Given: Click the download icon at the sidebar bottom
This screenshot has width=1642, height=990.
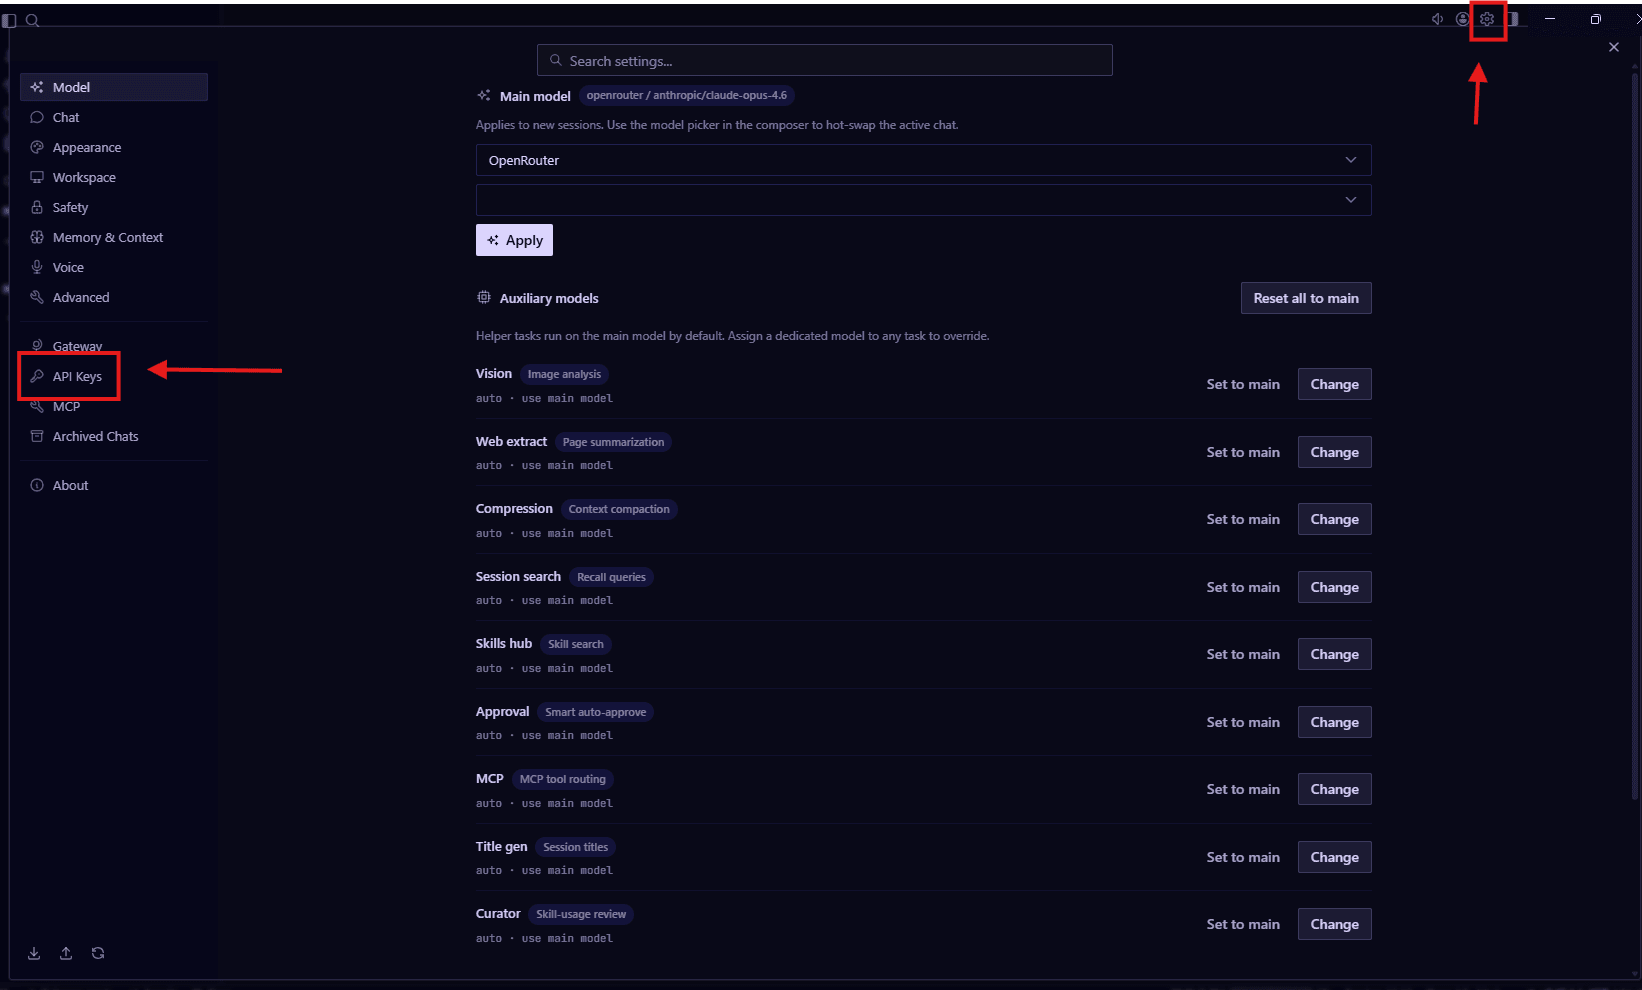Looking at the screenshot, I should click(34, 953).
